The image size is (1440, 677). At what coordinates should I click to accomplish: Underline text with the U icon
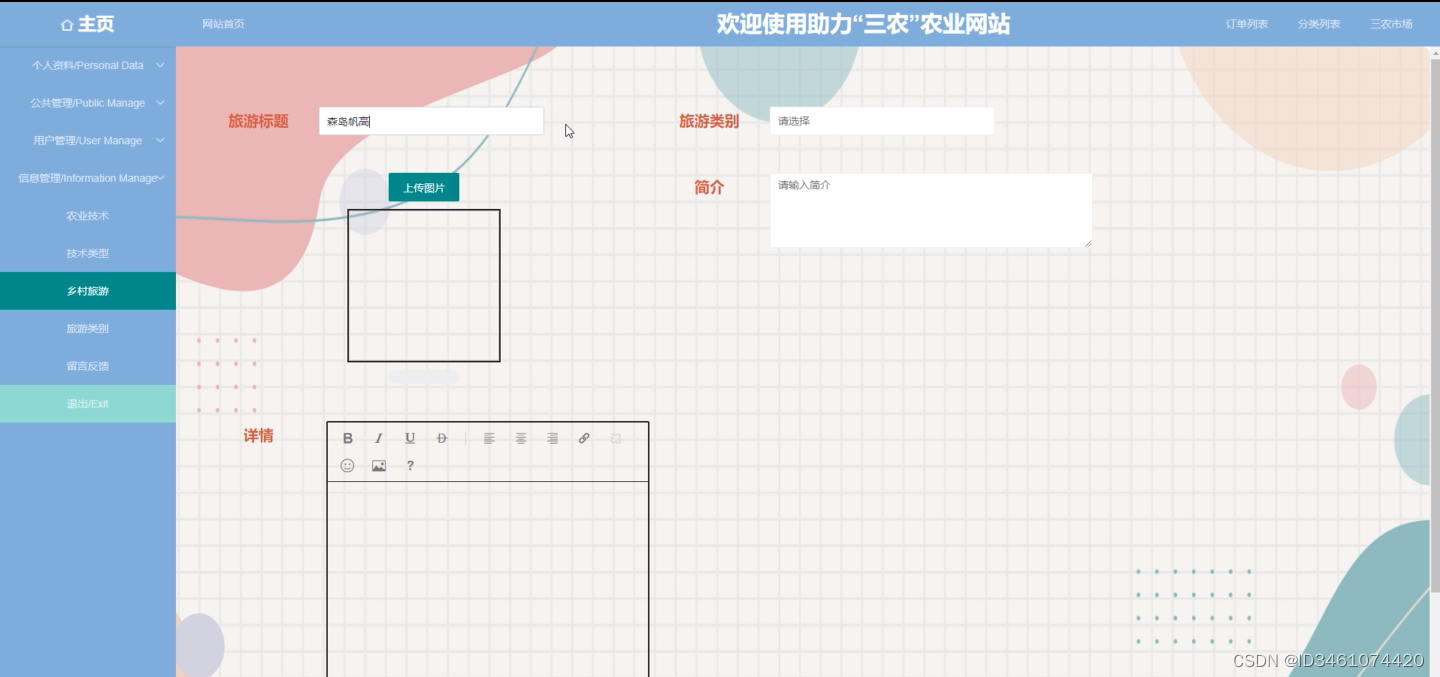(410, 438)
